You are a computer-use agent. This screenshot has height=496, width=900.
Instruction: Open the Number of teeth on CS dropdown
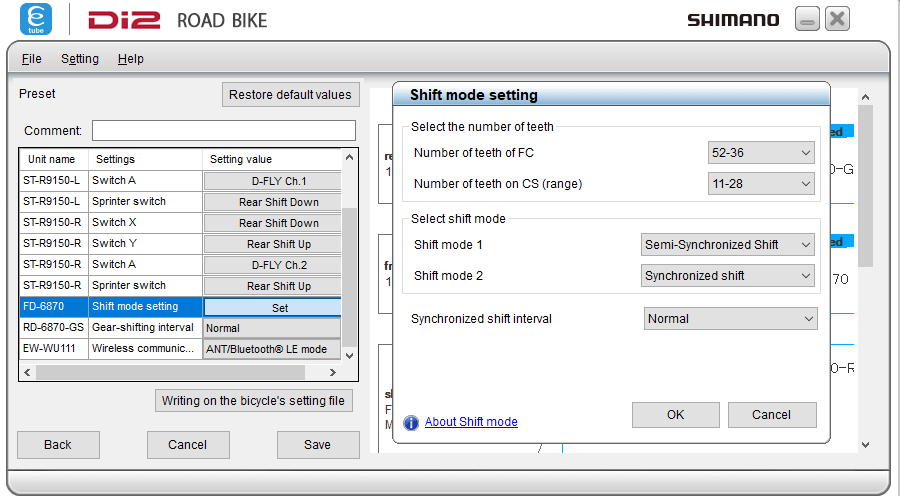[761, 184]
